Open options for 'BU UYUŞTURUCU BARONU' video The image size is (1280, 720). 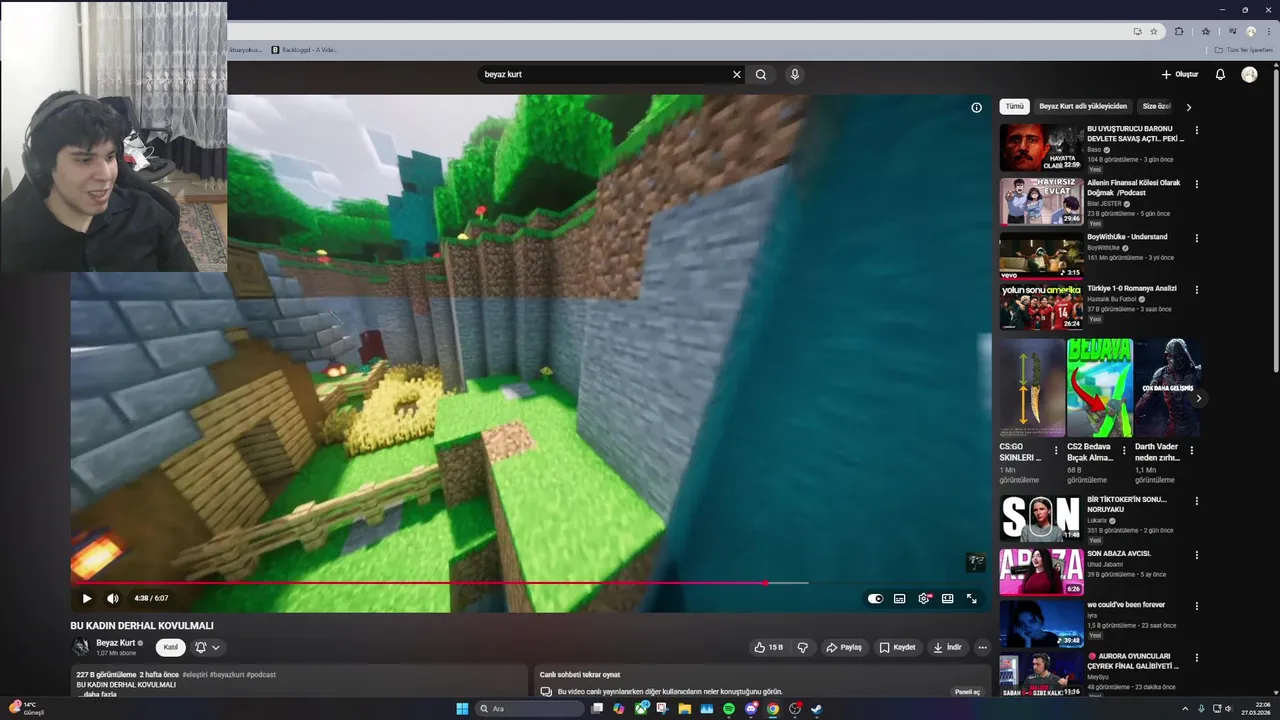tap(1197, 130)
